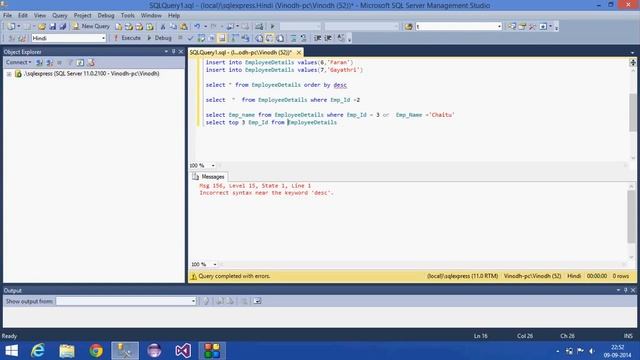
Task: Close the SQLQuery1.sql tab
Action: 299,53
